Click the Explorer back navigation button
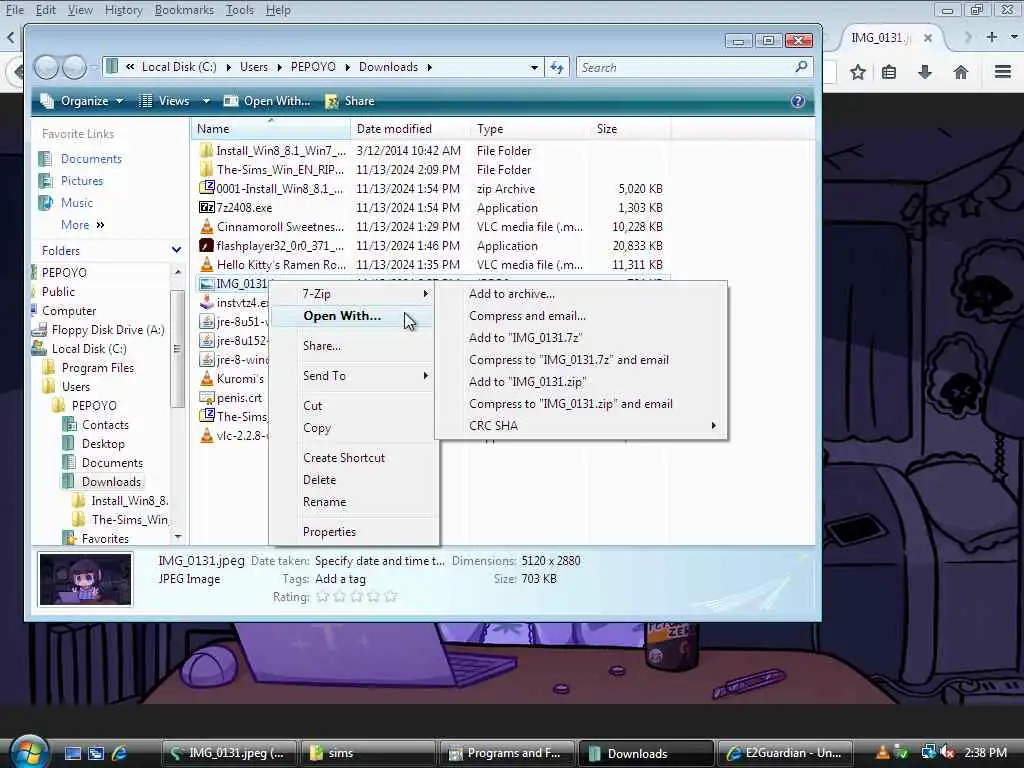1024x768 pixels. [47, 67]
